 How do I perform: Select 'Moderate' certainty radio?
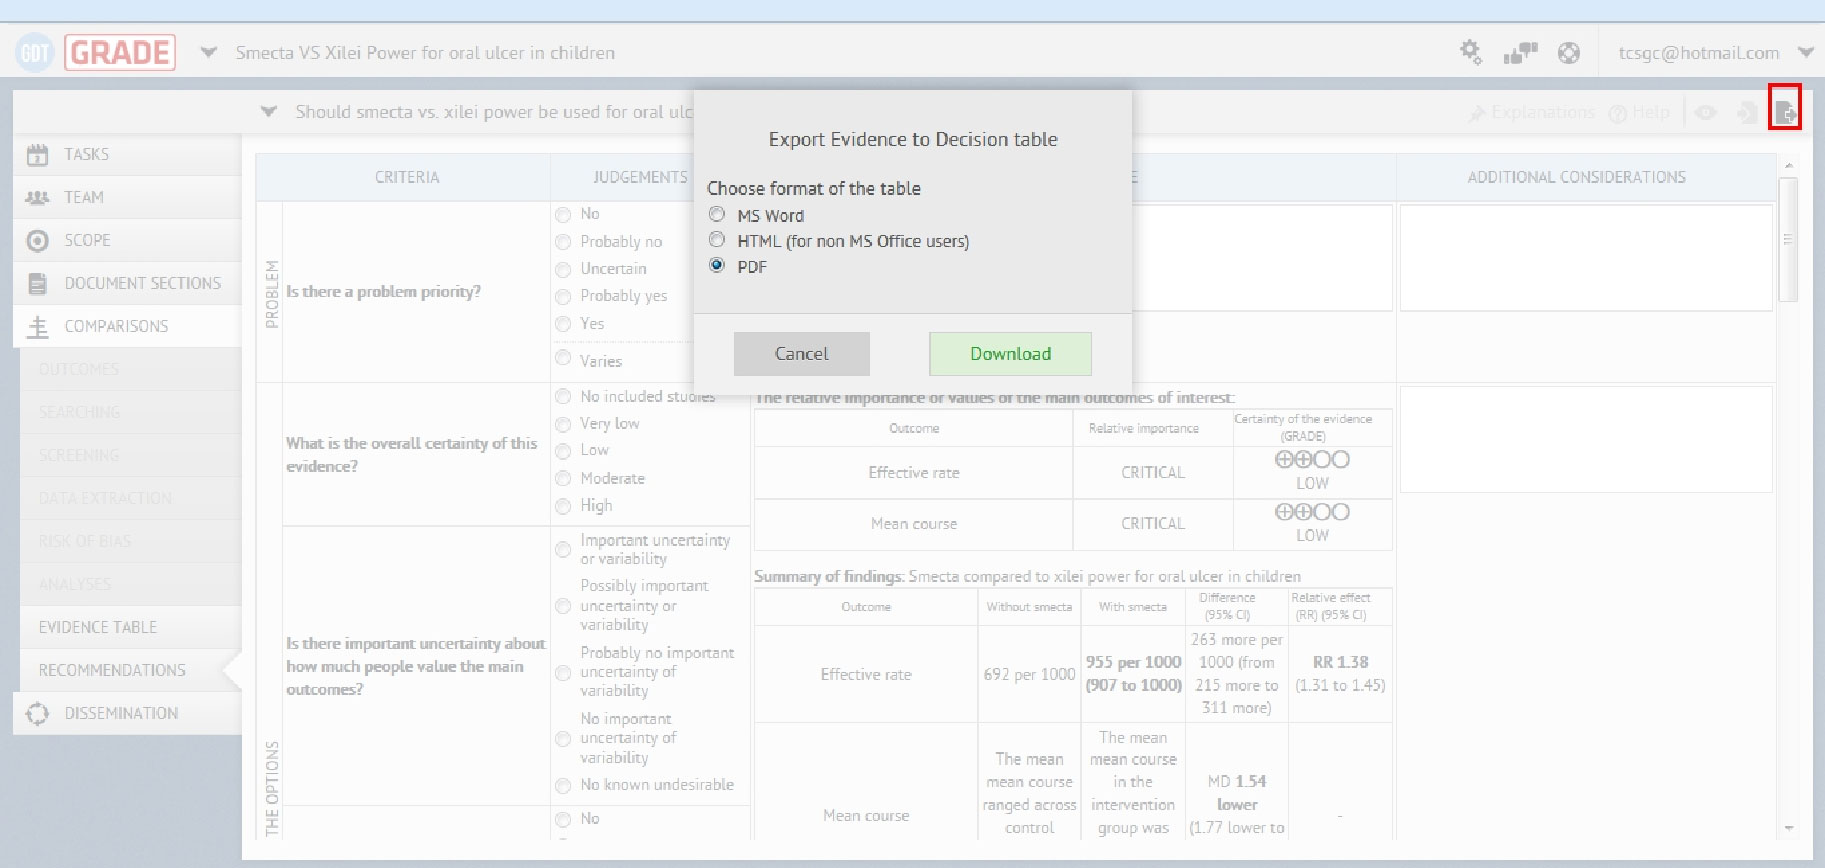point(563,479)
